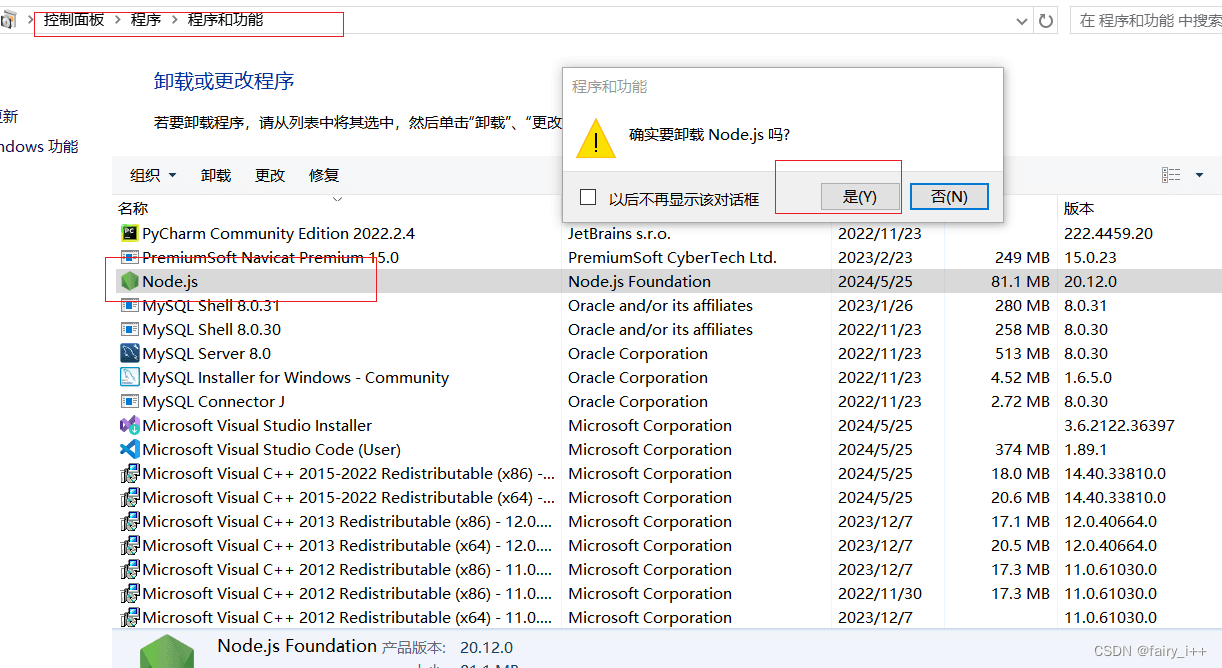The image size is (1222, 668).
Task: Click the 222.4459.20 version cell
Action: (1108, 233)
